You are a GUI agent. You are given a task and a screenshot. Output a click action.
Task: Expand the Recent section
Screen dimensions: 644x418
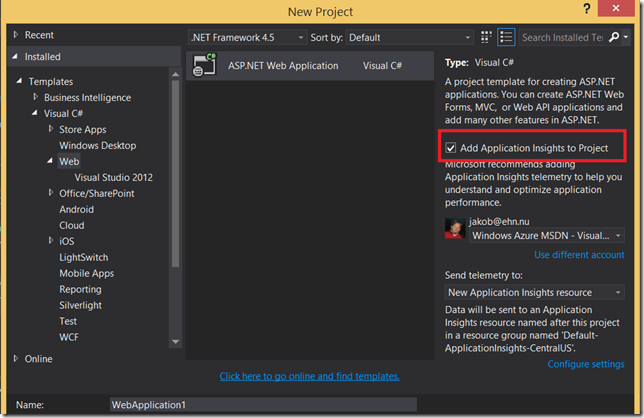(x=16, y=35)
